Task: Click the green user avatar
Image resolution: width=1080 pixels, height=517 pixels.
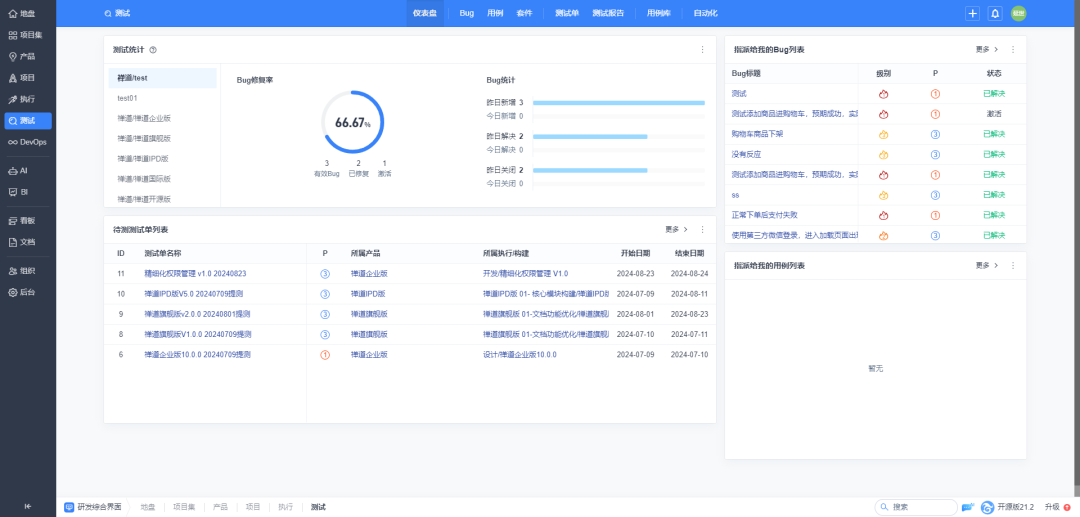Action: pyautogui.click(x=1018, y=13)
